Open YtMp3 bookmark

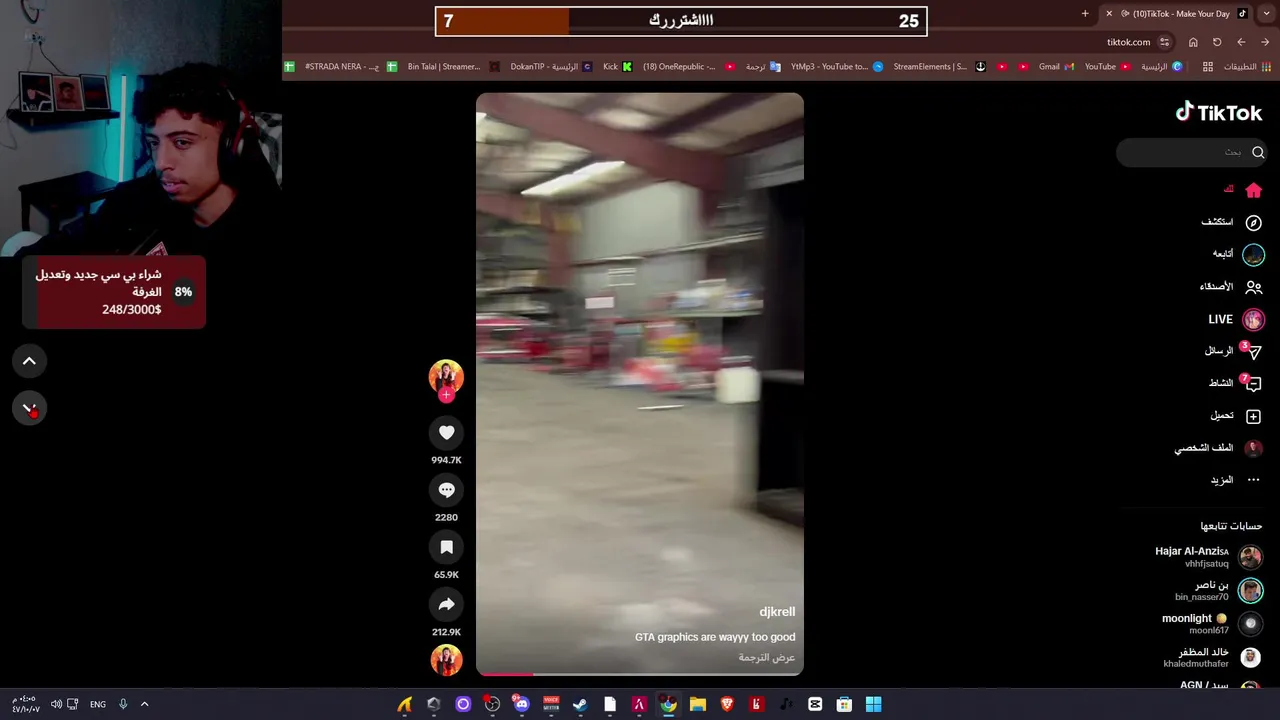pos(836,67)
